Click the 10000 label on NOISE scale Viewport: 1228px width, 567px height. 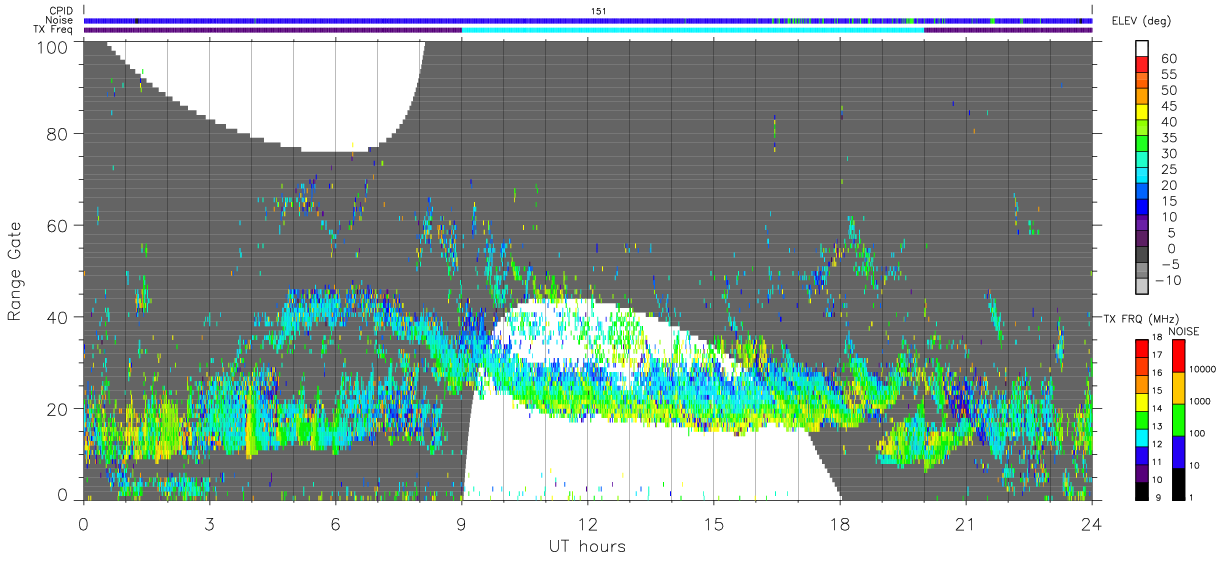click(1204, 370)
